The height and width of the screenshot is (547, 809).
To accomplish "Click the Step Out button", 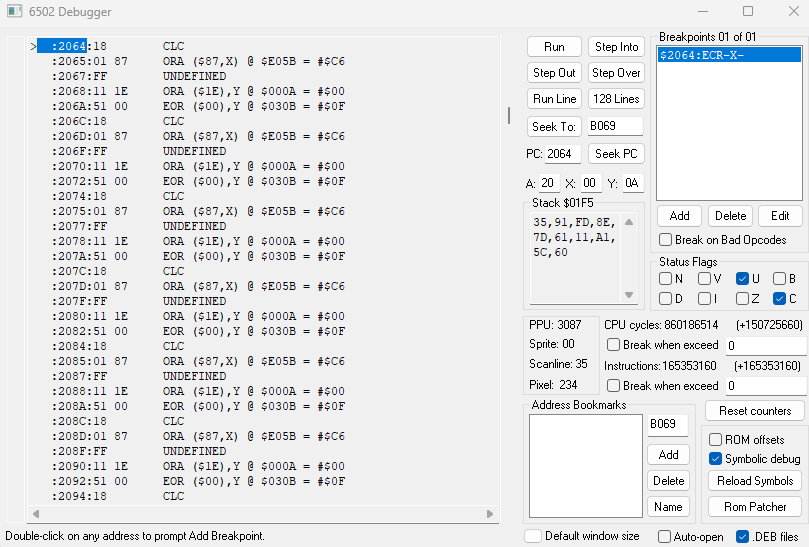I will 554,73.
